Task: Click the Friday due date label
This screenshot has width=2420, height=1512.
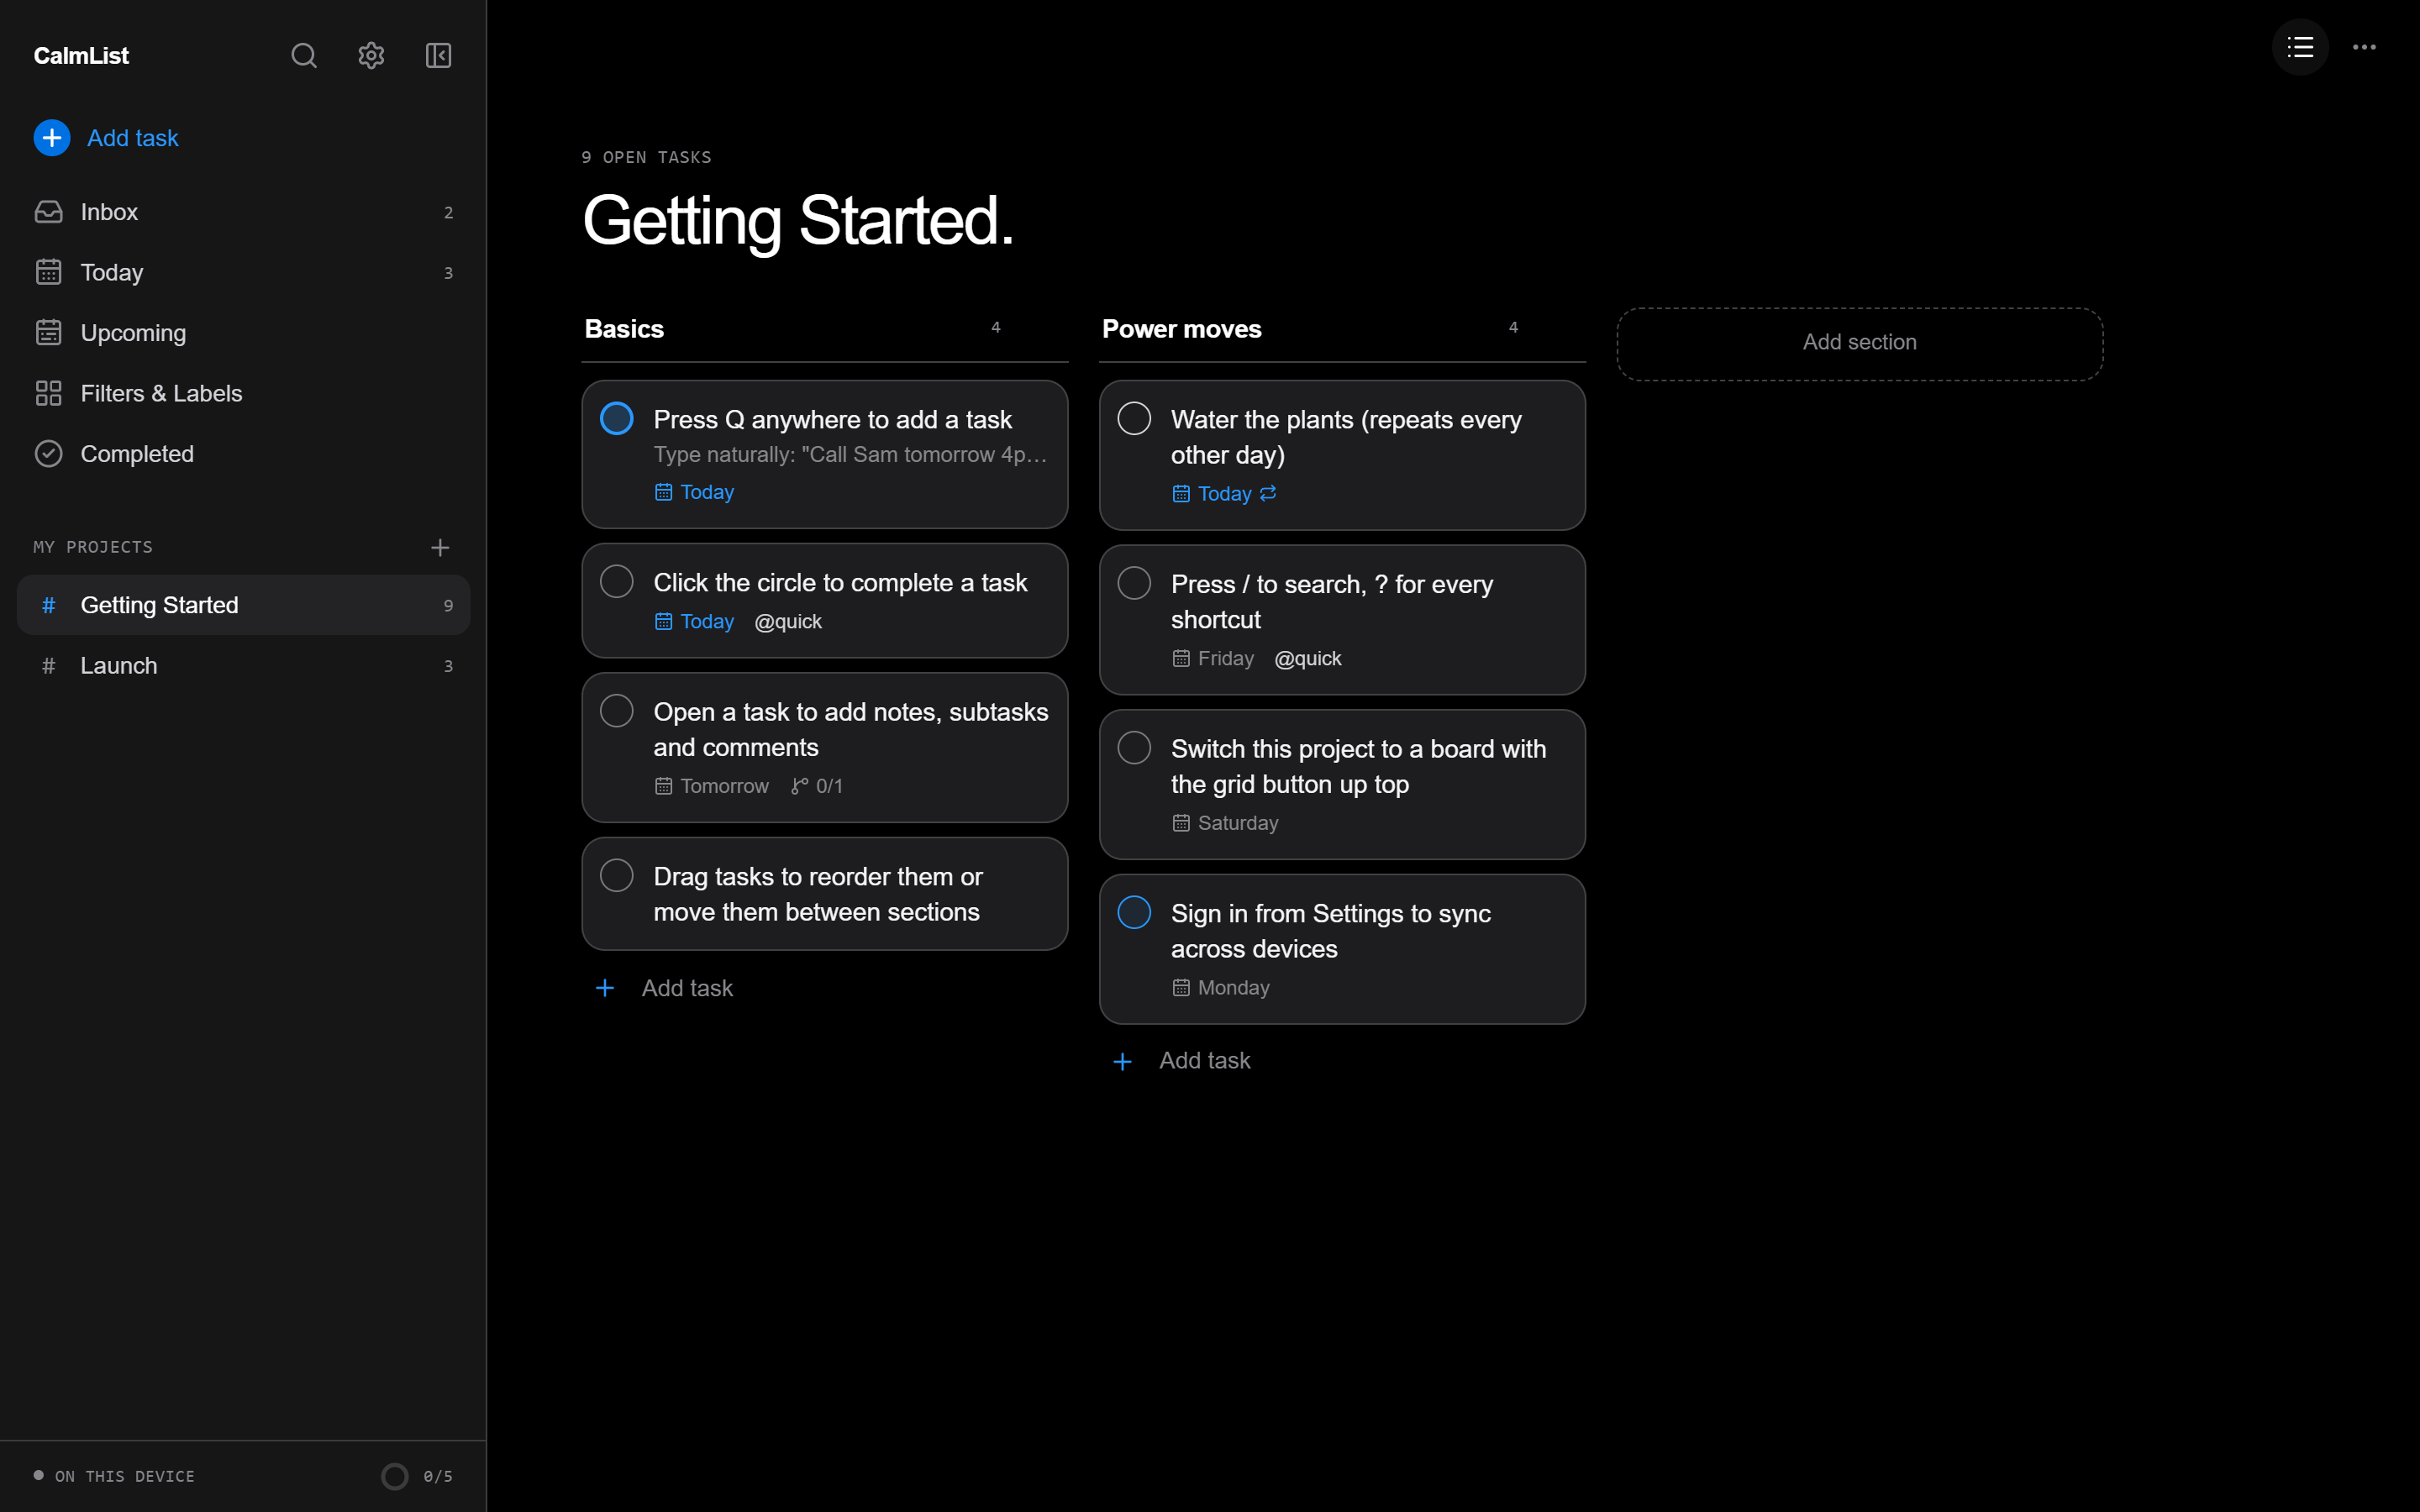Action: coord(1225,658)
